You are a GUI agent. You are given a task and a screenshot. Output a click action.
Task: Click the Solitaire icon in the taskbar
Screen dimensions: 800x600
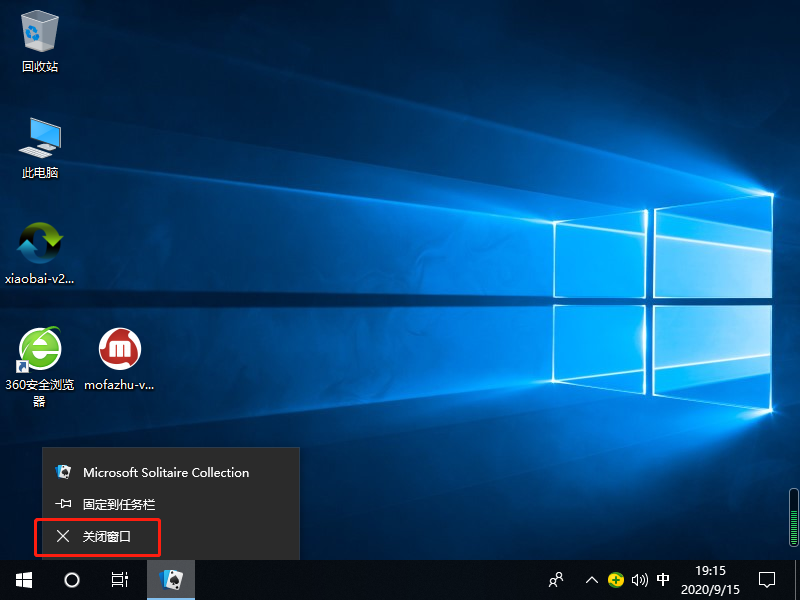tap(171, 580)
